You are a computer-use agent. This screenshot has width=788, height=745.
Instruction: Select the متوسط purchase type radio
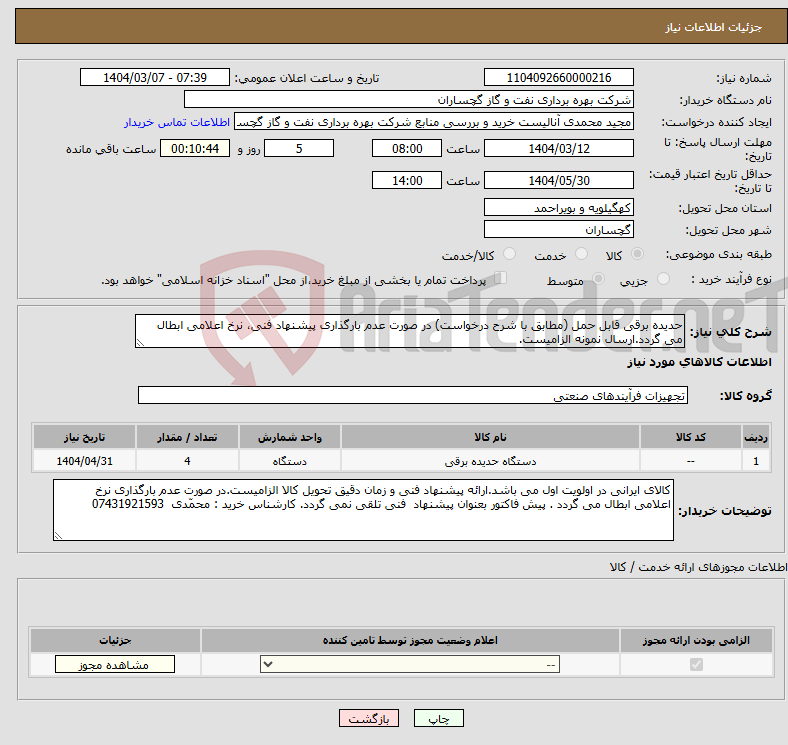598,278
